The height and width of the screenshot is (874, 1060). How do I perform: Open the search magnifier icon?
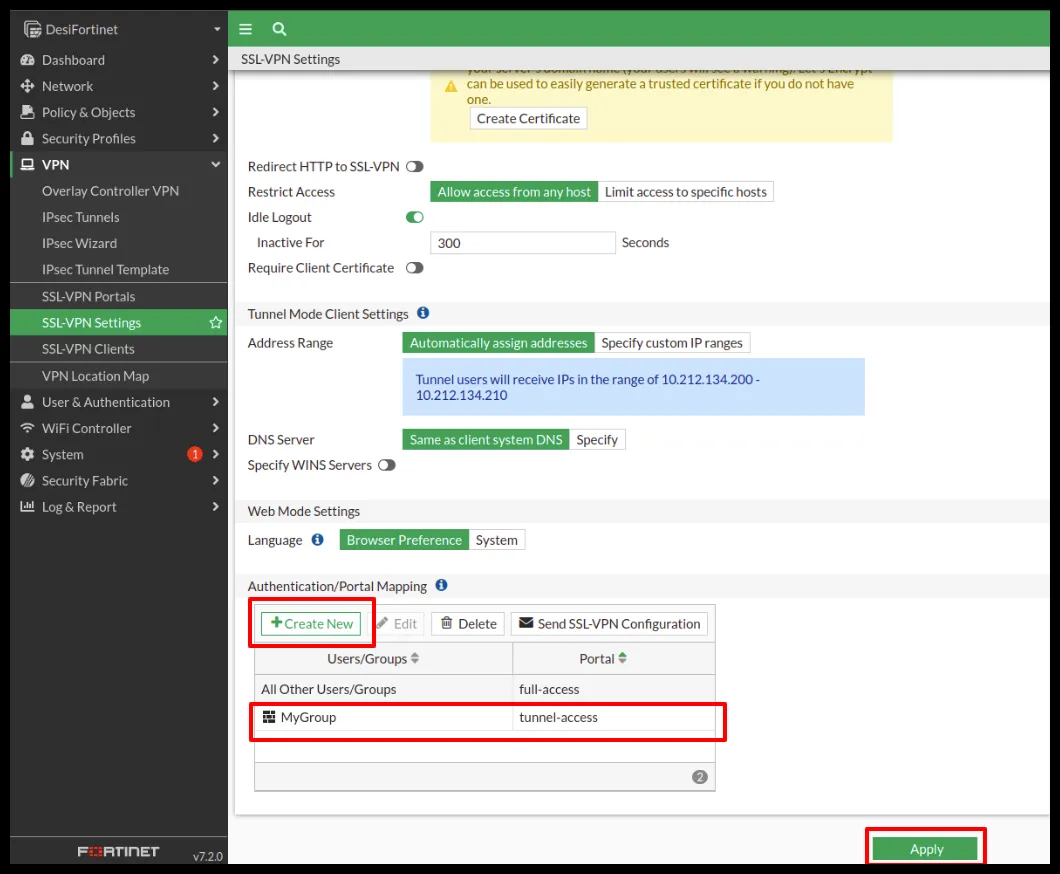279,29
